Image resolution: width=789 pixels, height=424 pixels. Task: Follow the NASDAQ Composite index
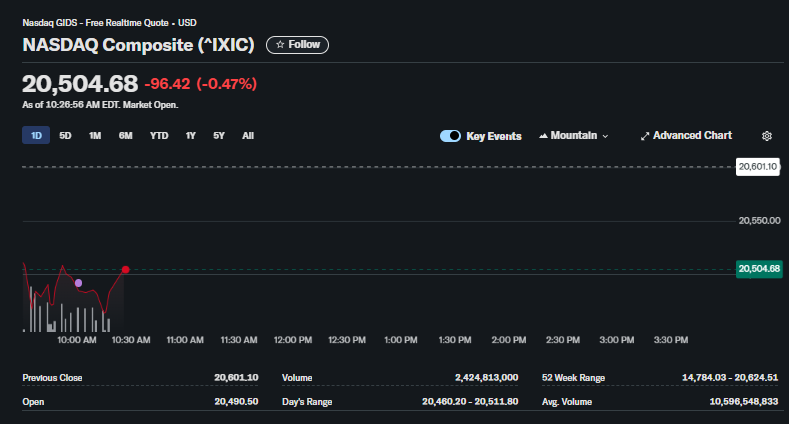297,45
